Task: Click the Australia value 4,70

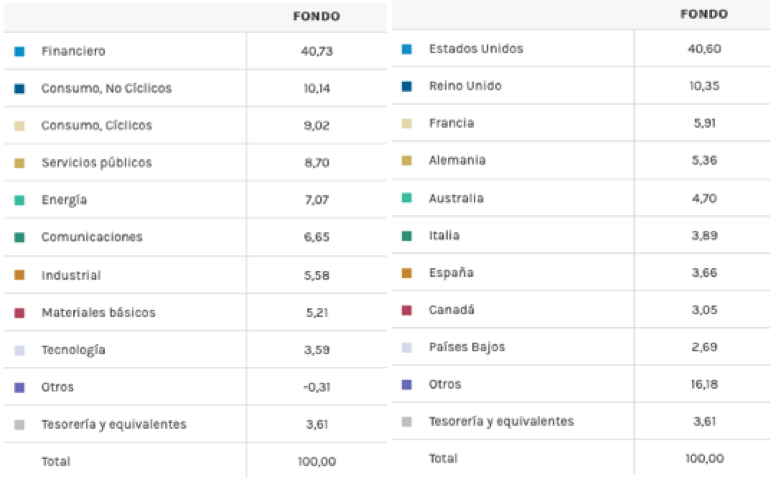Action: coord(705,198)
